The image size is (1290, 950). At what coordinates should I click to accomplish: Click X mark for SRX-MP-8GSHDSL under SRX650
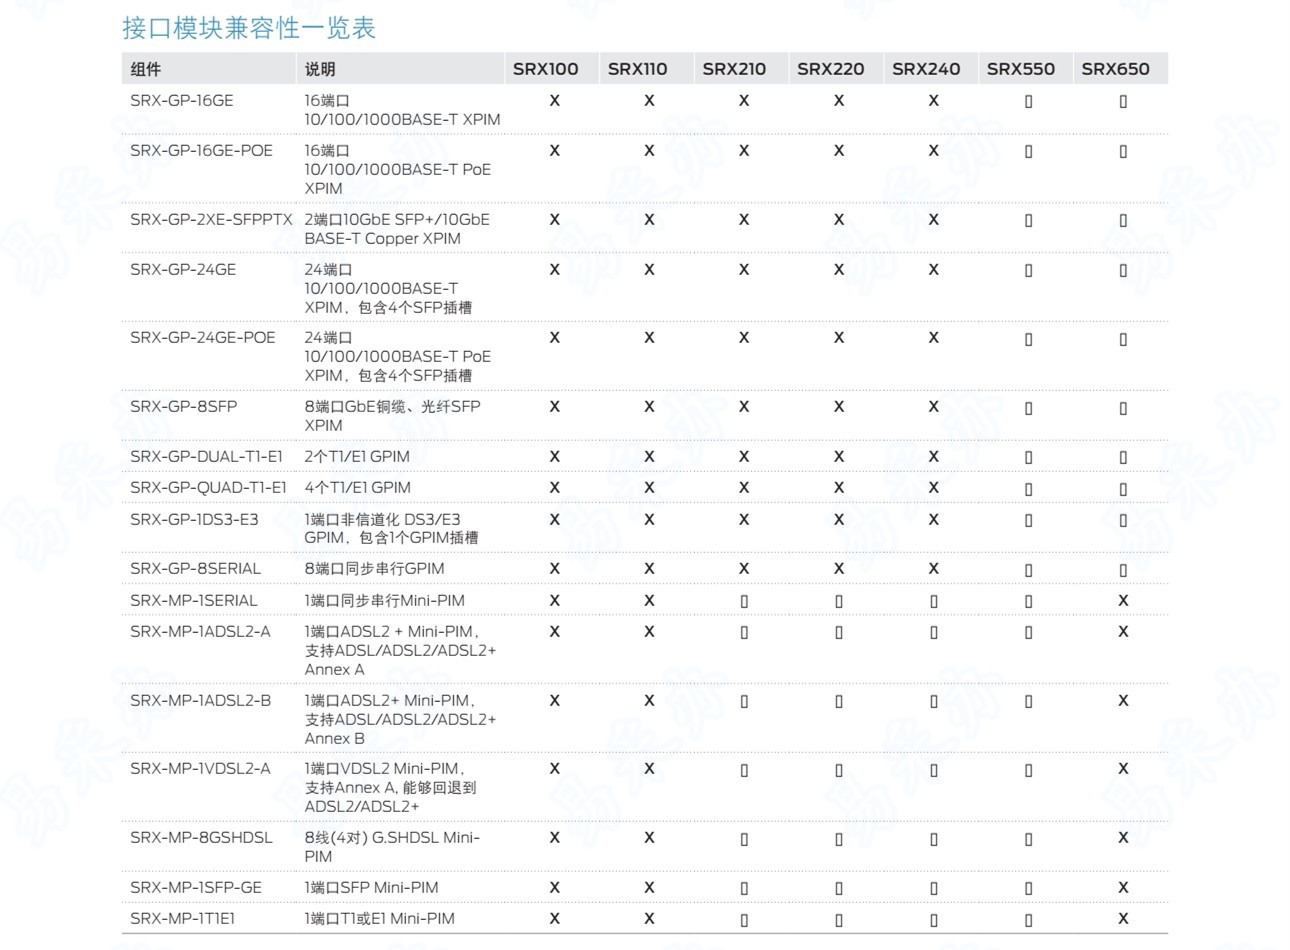[1123, 838]
